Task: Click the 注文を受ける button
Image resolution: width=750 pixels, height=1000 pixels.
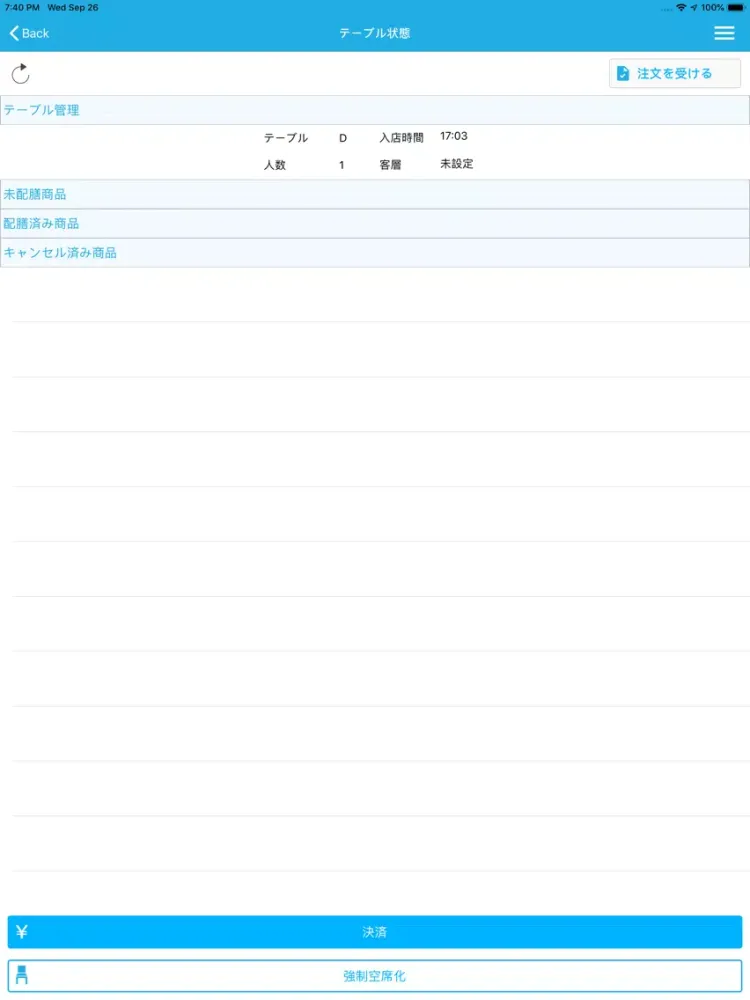Action: click(675, 73)
